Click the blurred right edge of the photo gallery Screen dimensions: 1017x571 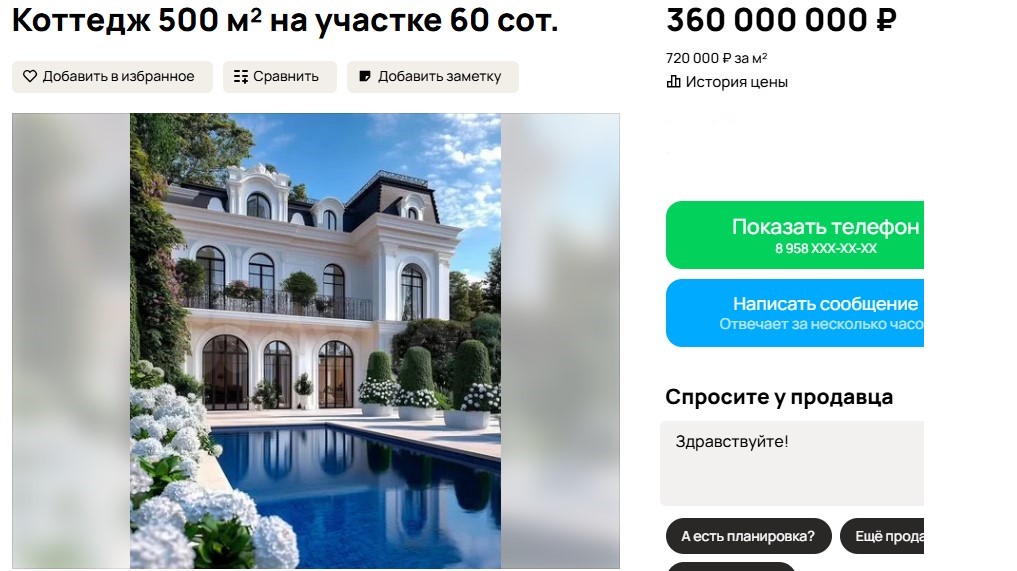point(560,341)
